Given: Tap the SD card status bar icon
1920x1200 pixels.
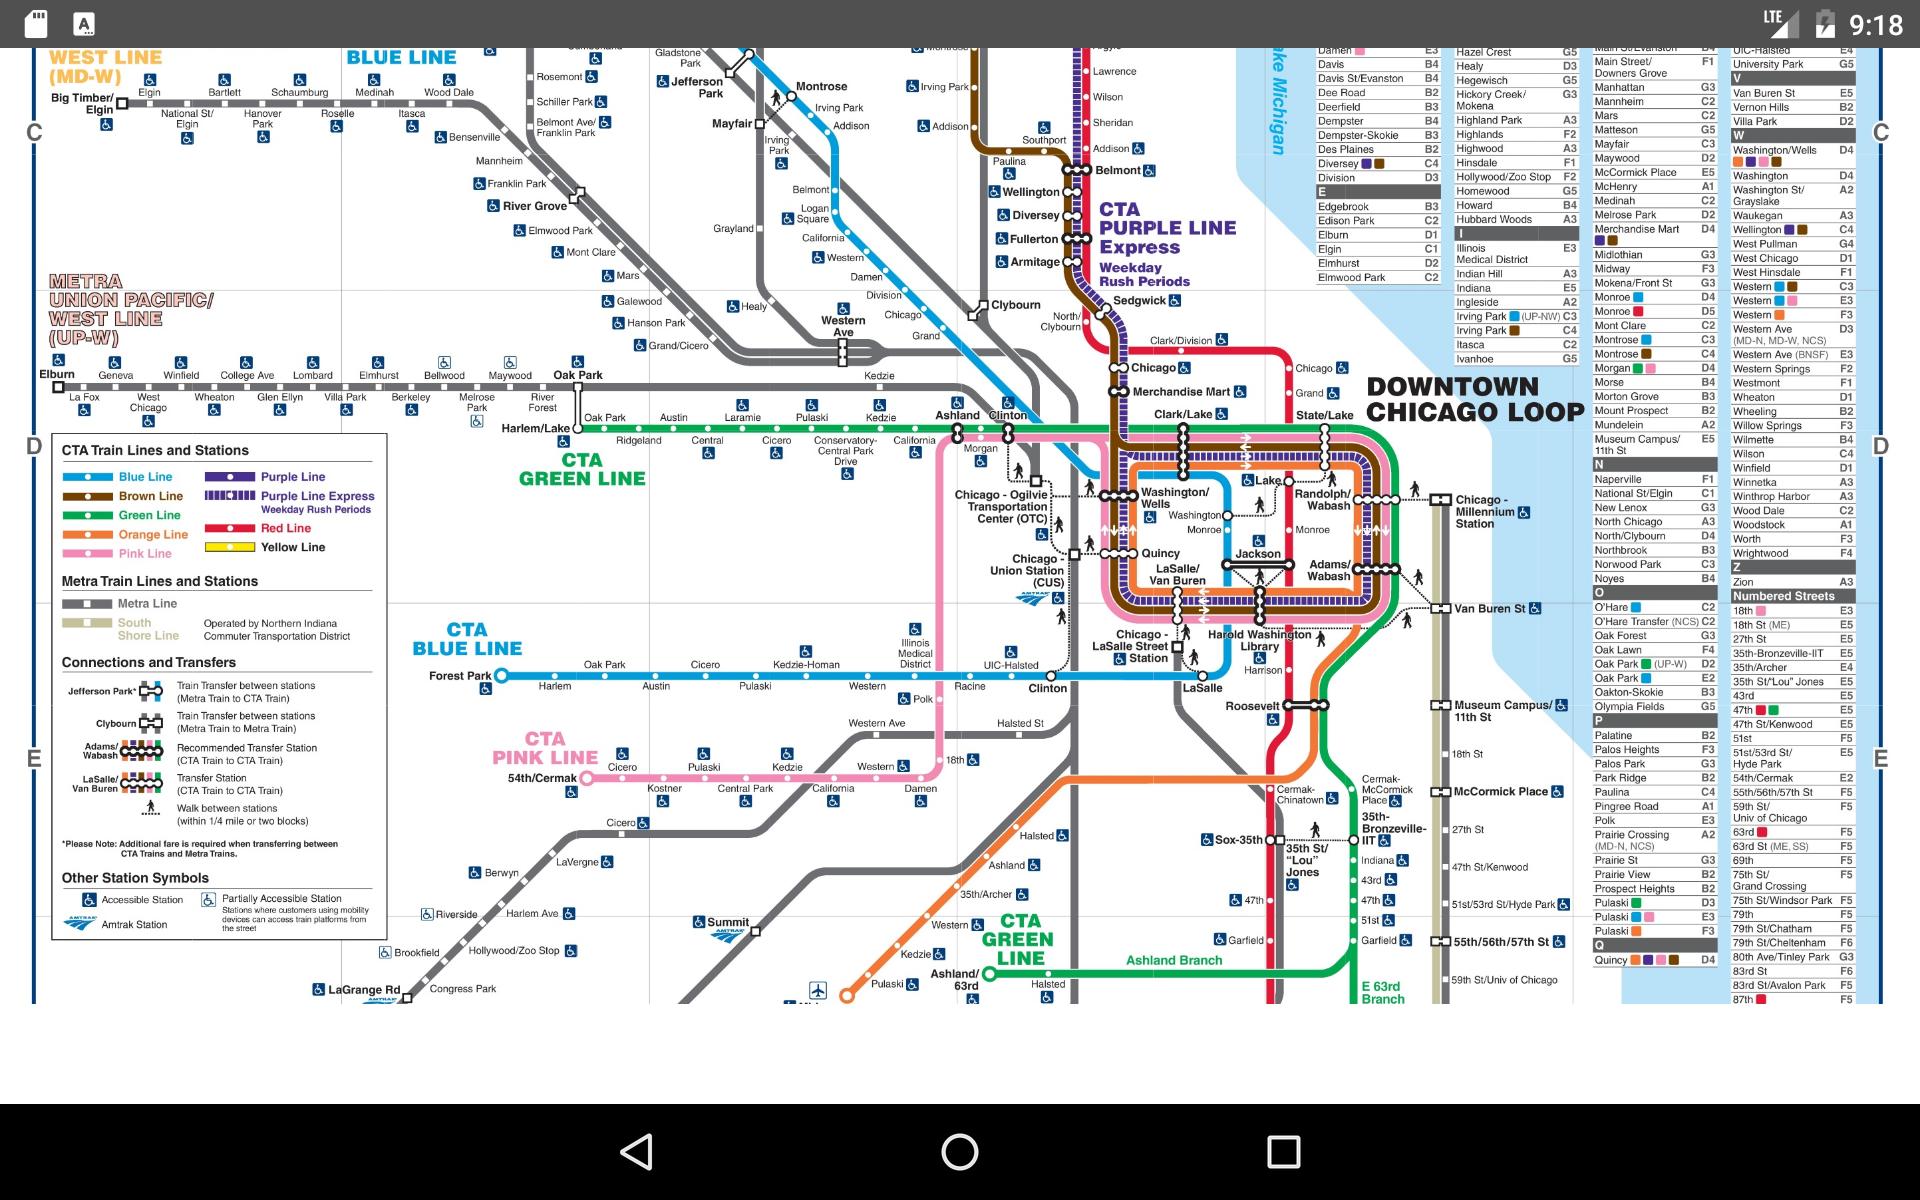Looking at the screenshot, I should [36, 24].
